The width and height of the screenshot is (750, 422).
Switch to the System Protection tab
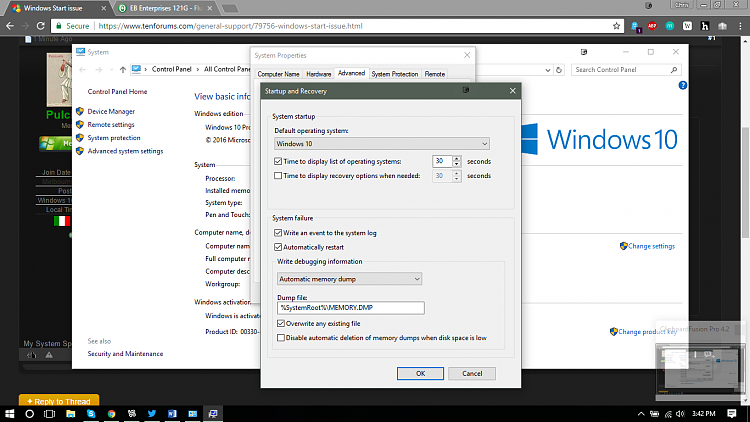click(x=394, y=74)
